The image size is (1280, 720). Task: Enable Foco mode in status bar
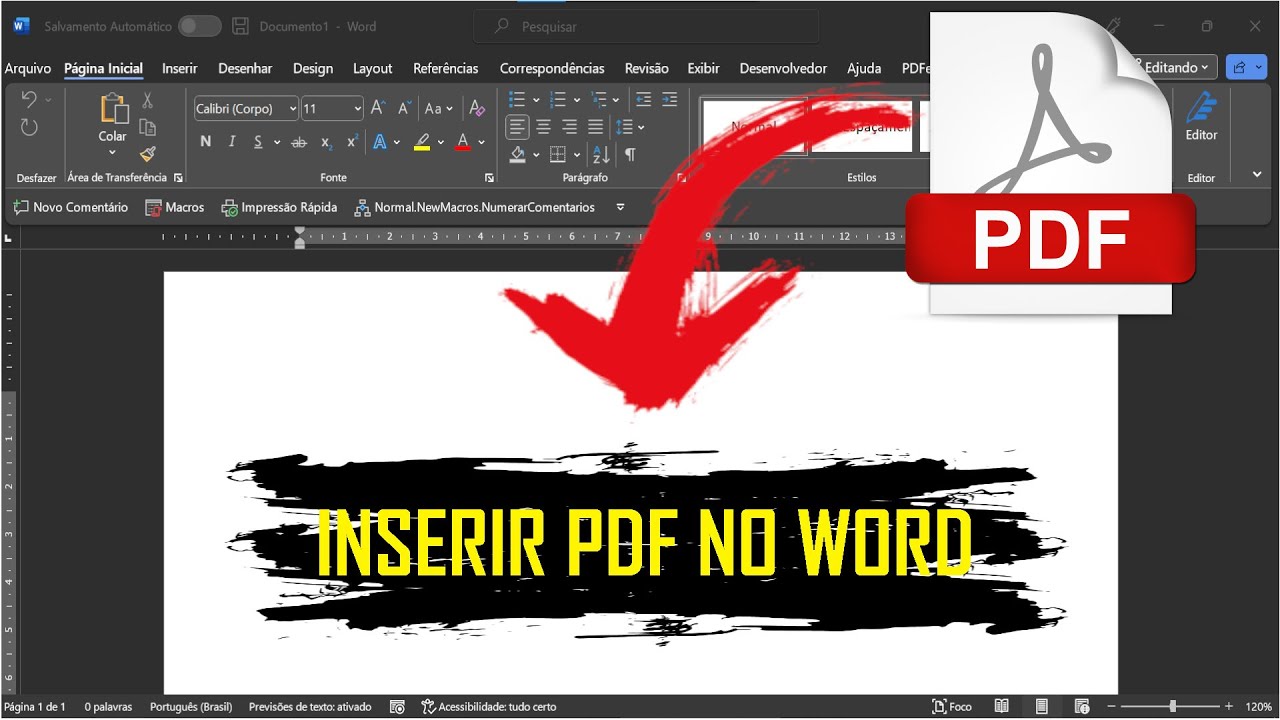pyautogui.click(x=951, y=706)
